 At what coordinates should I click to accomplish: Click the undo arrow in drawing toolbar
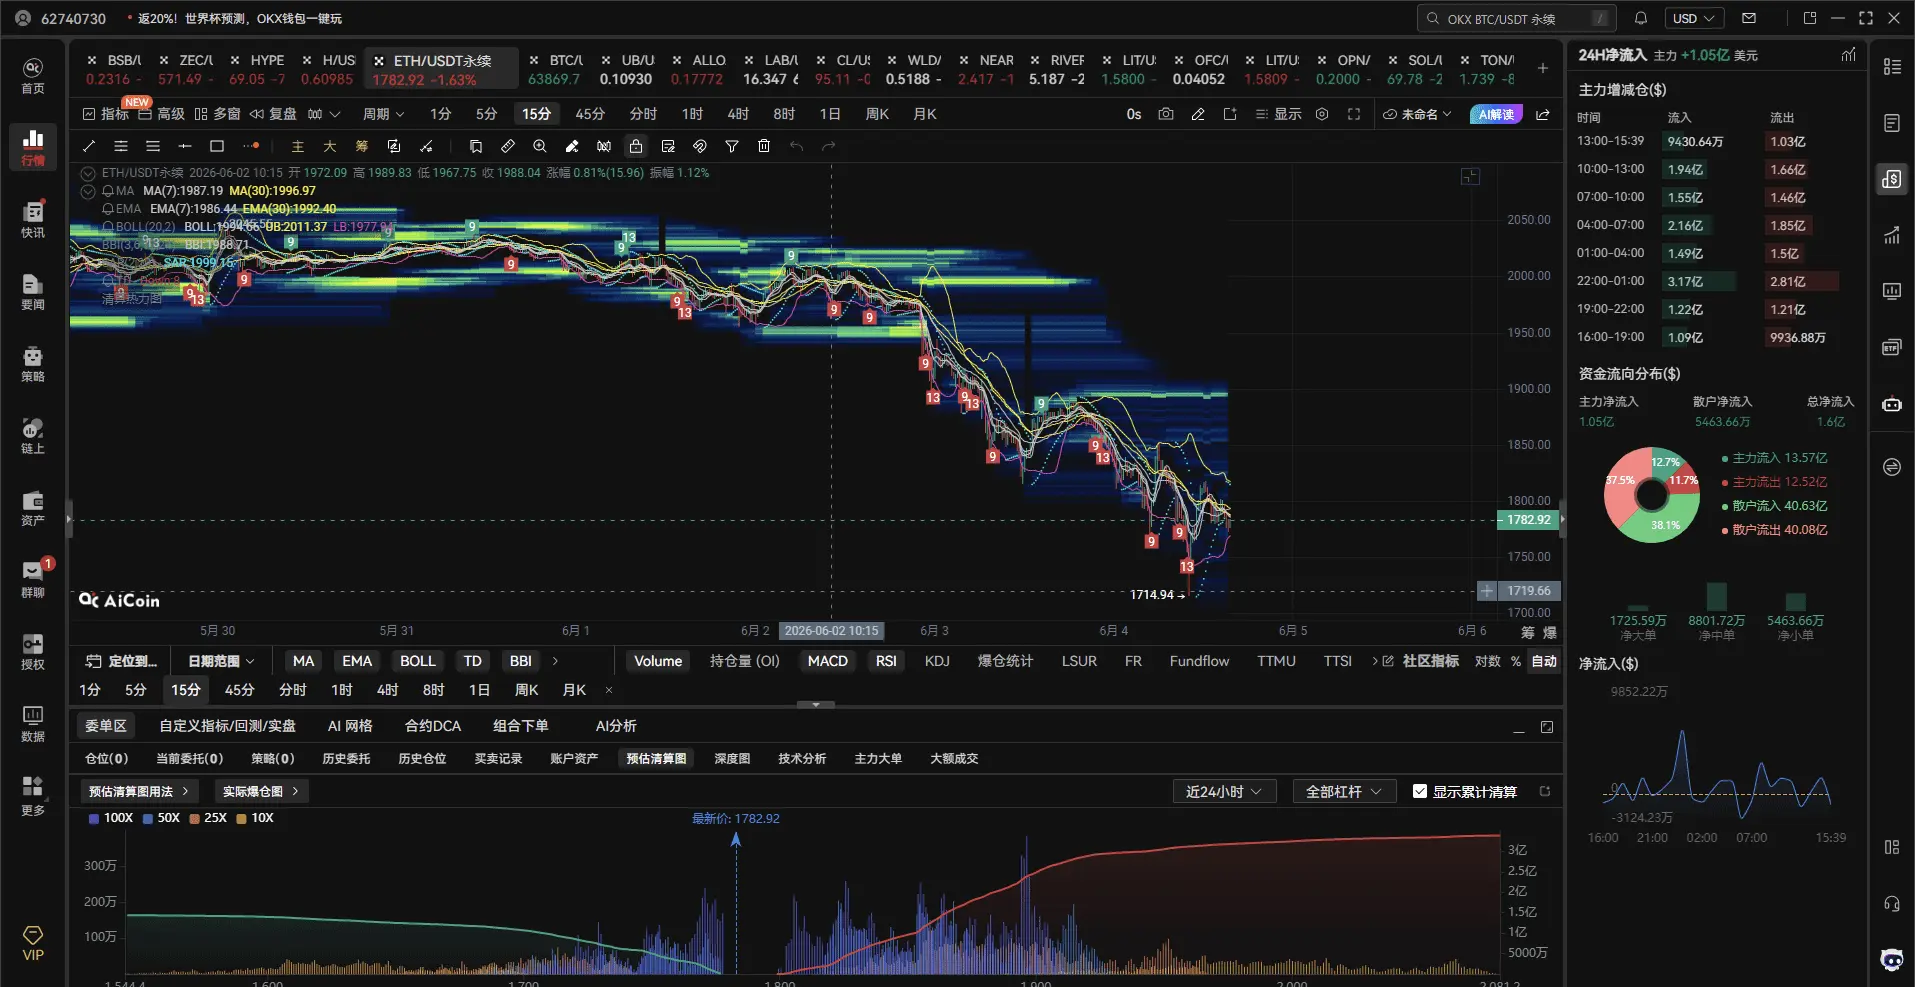tap(796, 146)
